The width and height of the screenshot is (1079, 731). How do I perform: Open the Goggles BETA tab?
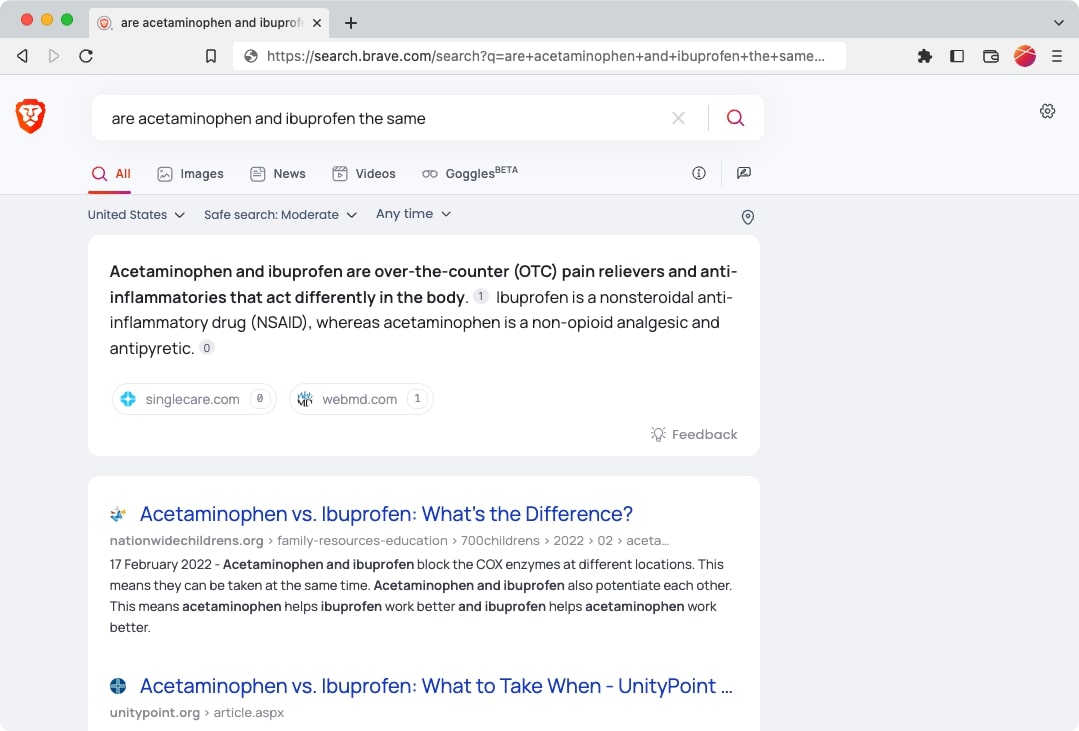[470, 173]
